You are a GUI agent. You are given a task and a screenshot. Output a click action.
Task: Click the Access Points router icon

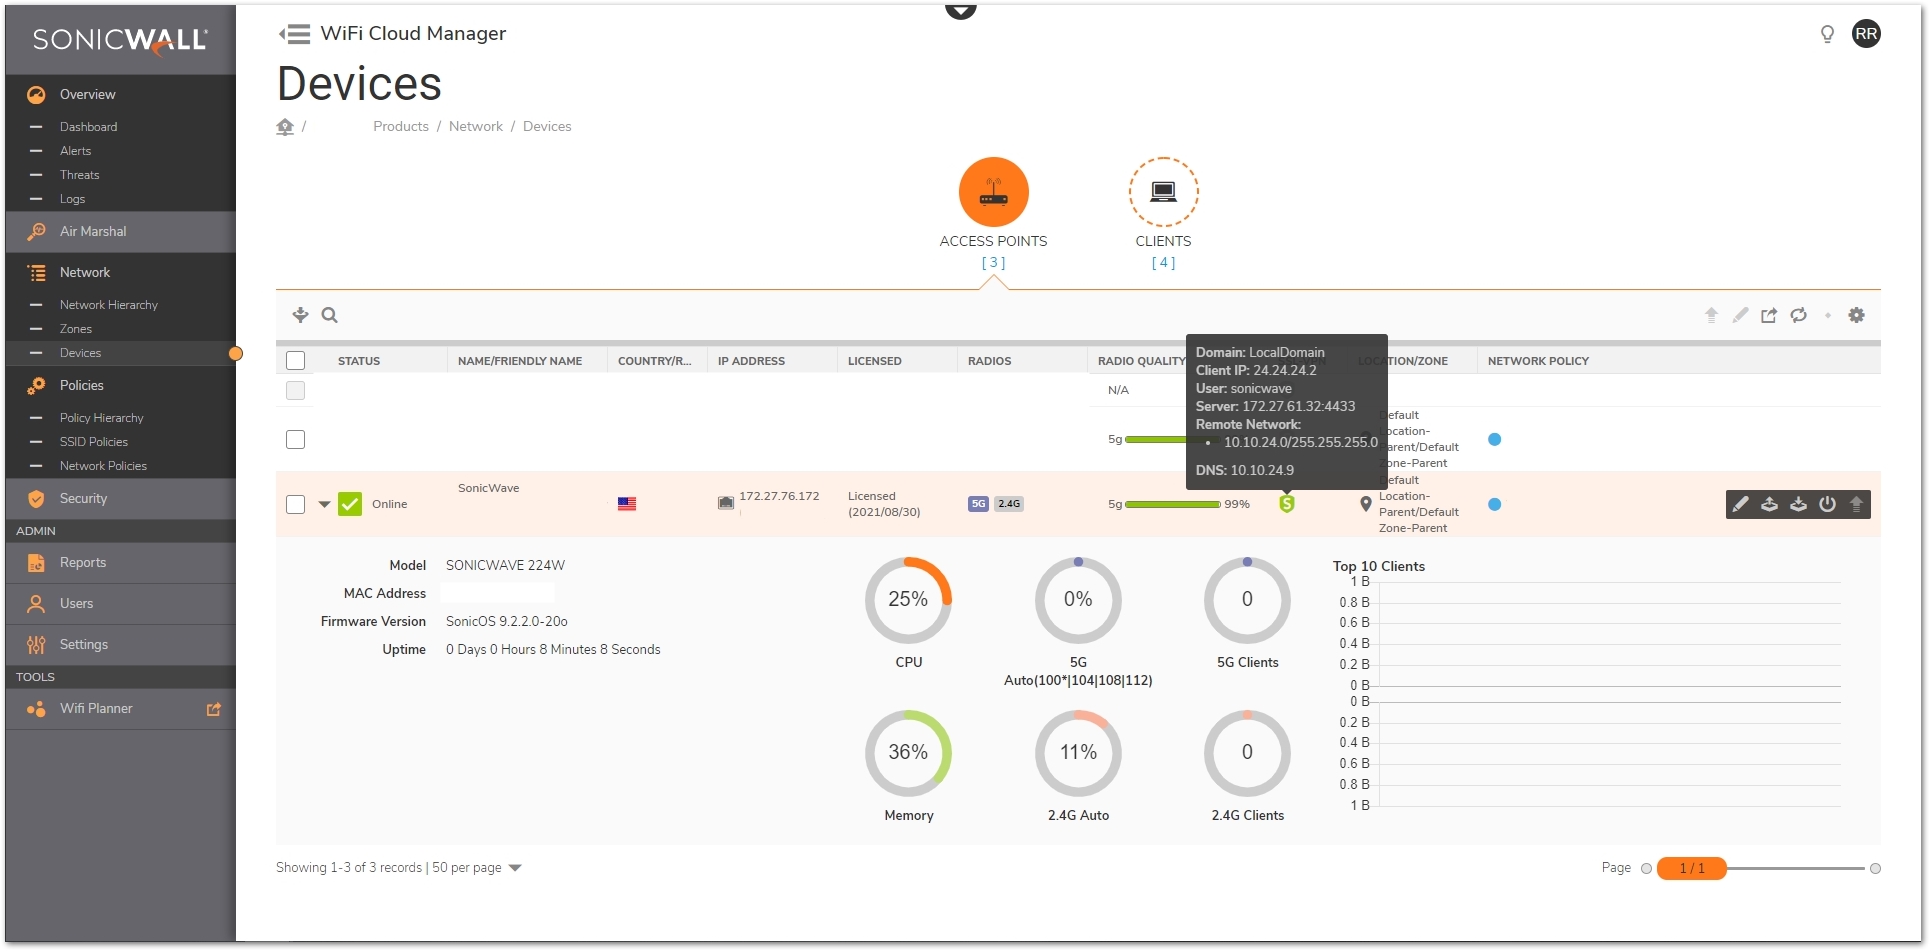point(993,192)
